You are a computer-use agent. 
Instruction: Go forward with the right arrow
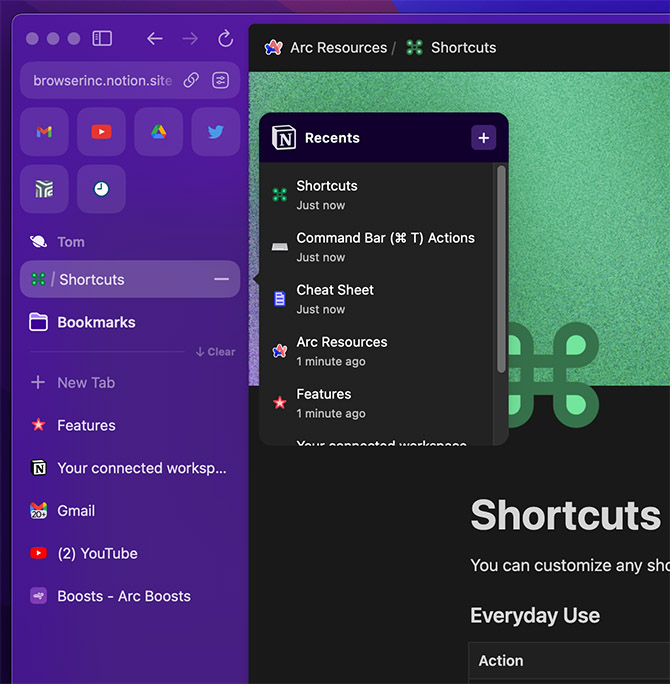click(x=190, y=39)
